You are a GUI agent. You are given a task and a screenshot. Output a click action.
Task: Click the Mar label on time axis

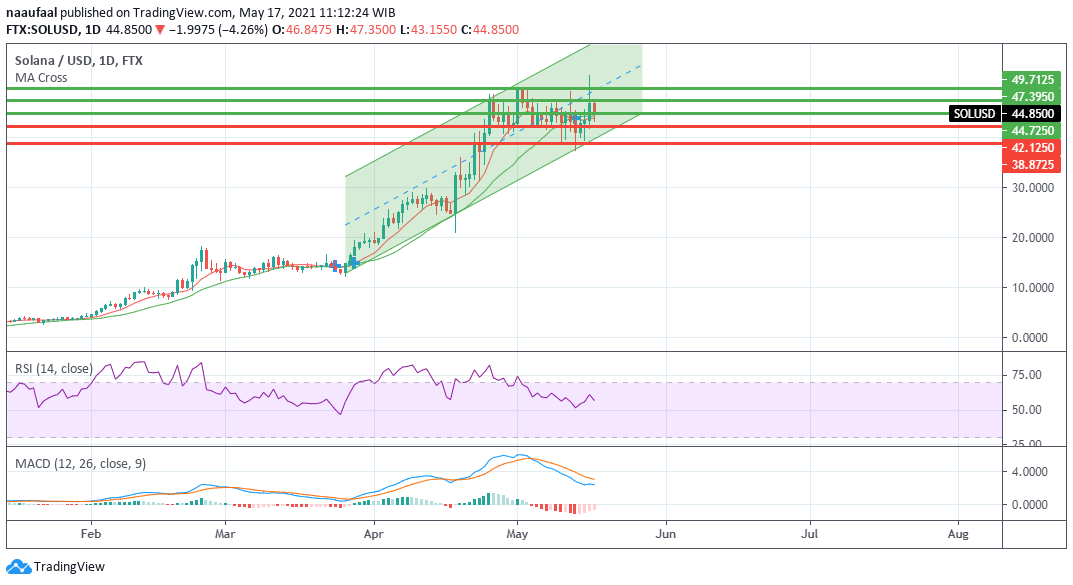click(225, 534)
